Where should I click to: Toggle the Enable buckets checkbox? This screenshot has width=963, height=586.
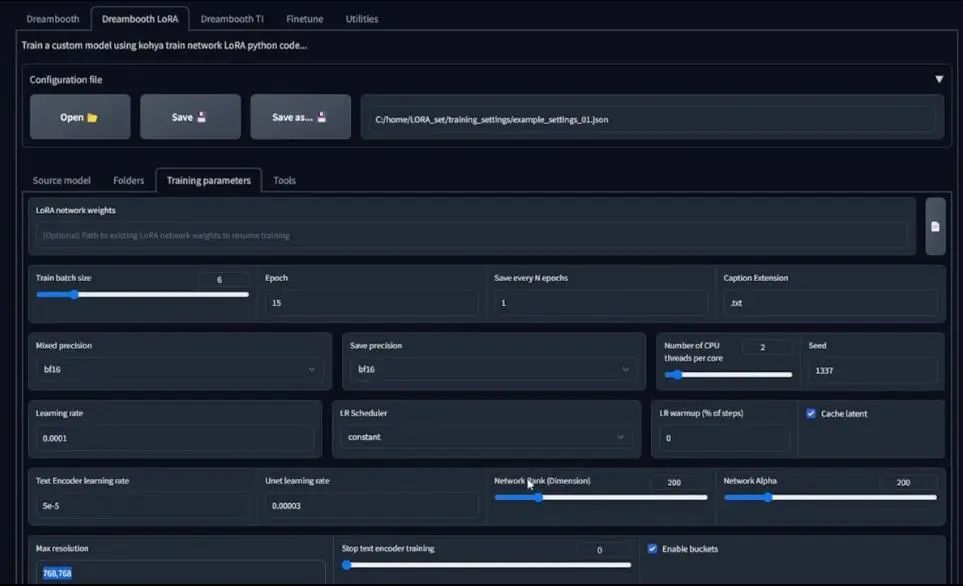coord(652,549)
